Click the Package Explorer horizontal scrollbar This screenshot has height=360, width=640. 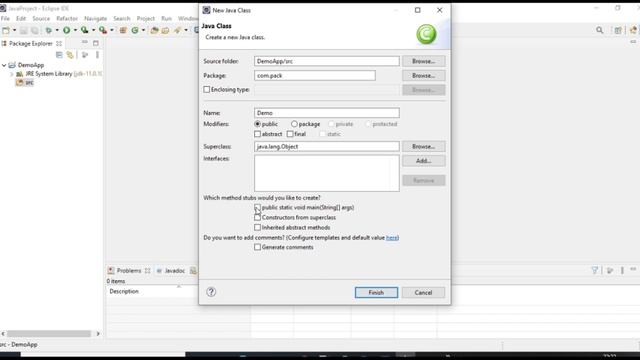click(x=49, y=333)
